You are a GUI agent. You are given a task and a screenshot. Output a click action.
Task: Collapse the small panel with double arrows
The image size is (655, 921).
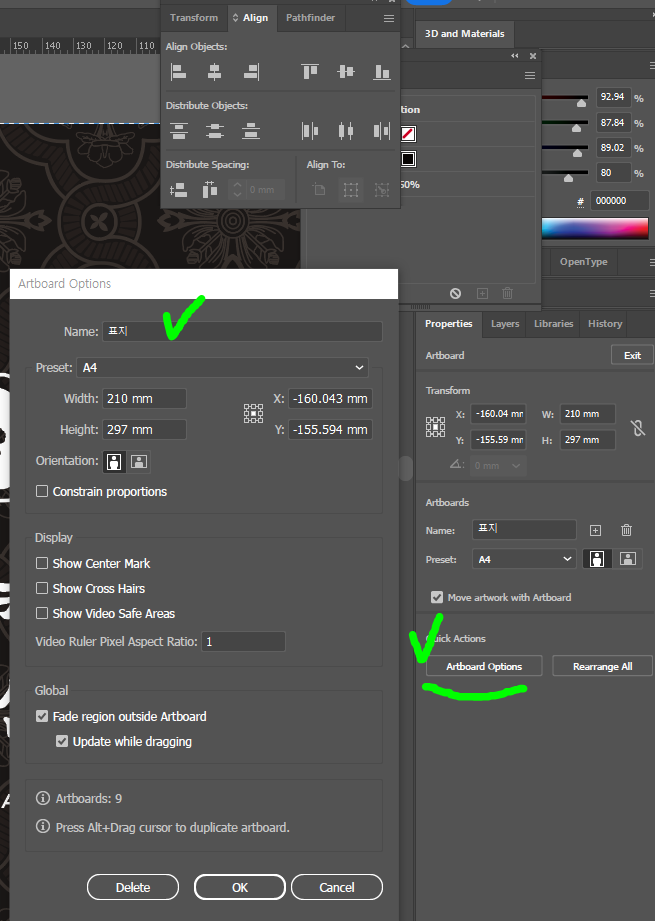pyautogui.click(x=515, y=56)
